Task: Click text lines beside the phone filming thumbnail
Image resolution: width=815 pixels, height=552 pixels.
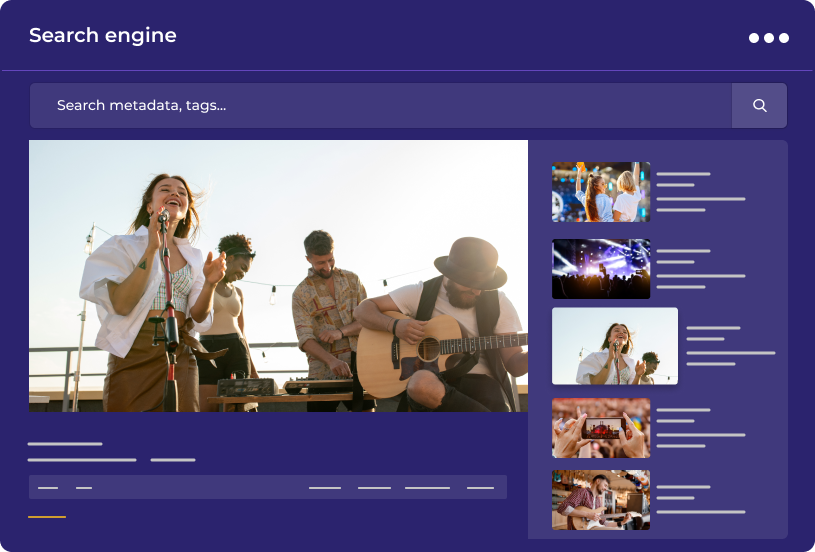Action: (700, 428)
